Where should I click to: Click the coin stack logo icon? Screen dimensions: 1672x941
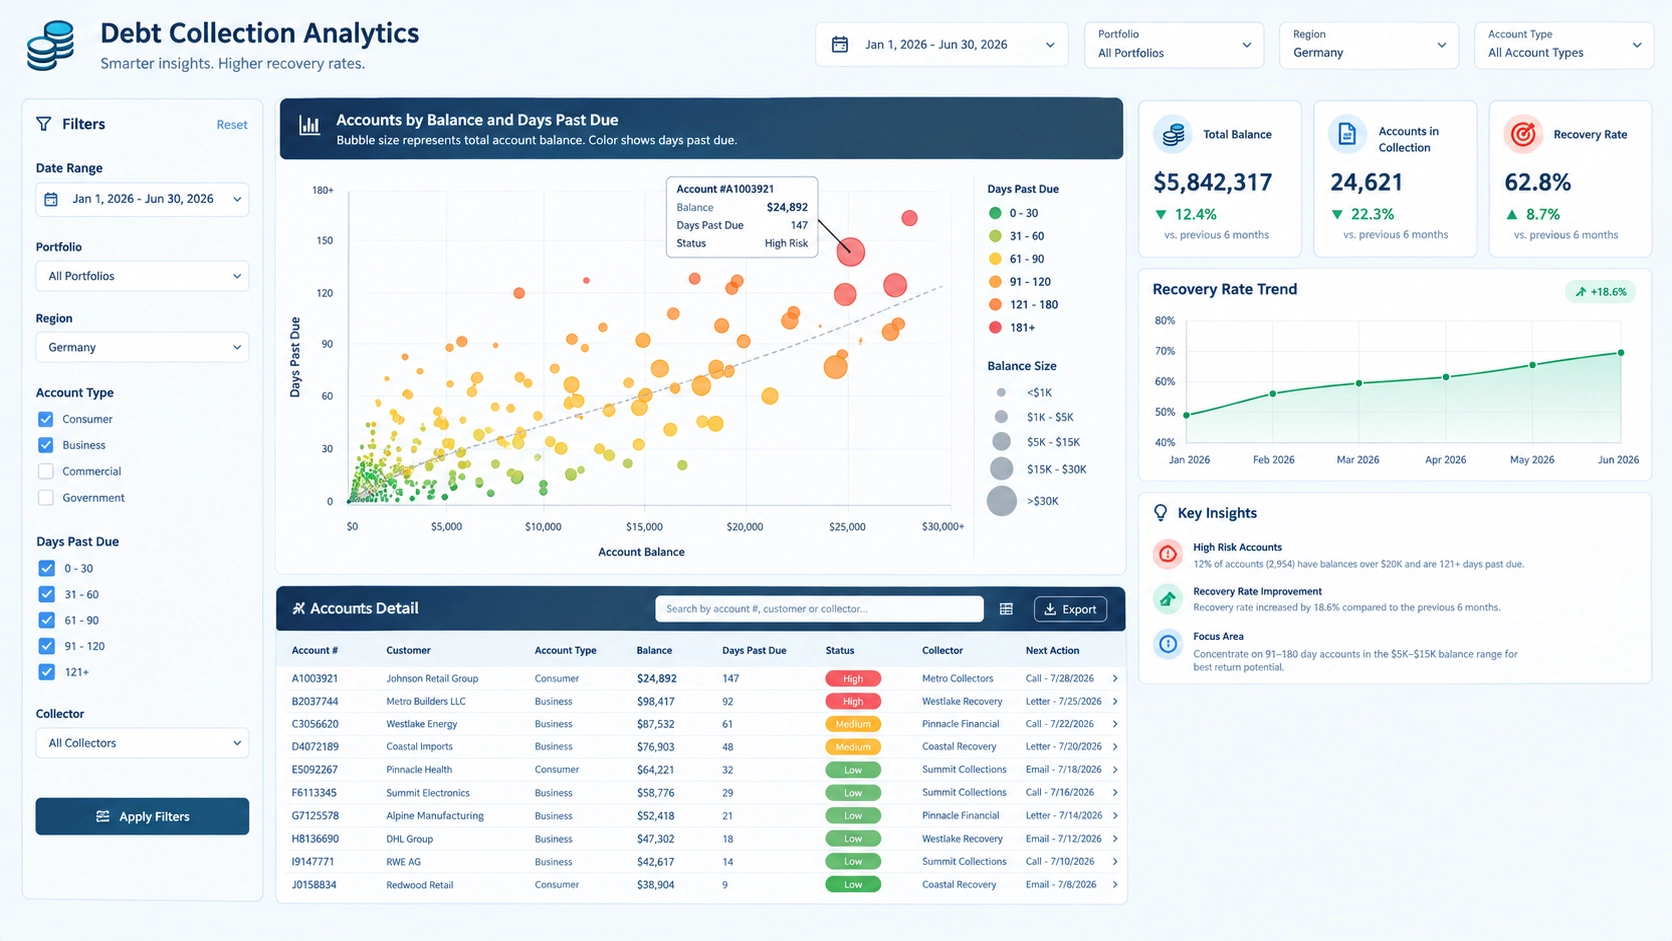tap(50, 46)
